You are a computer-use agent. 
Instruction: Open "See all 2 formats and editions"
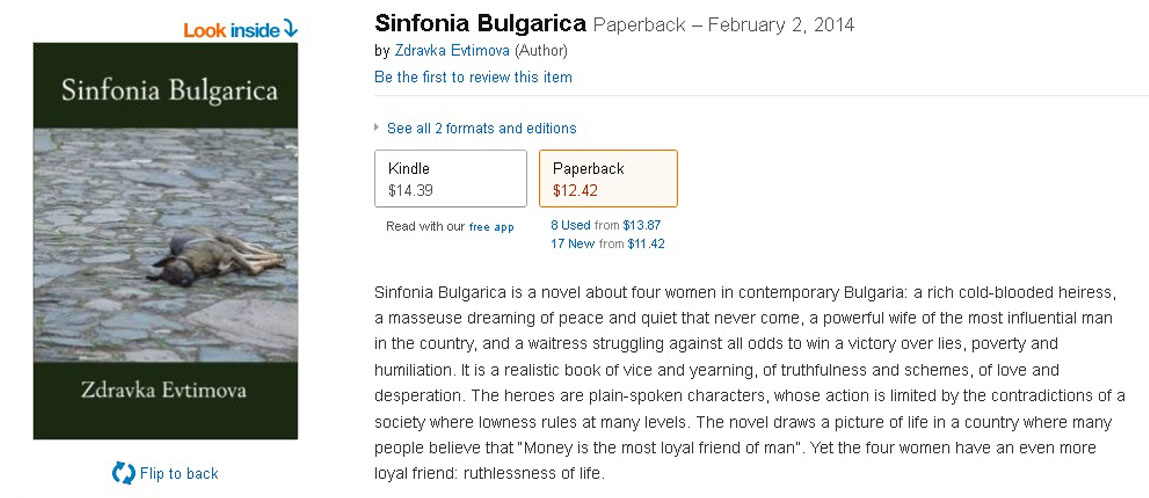pyautogui.click(x=481, y=128)
